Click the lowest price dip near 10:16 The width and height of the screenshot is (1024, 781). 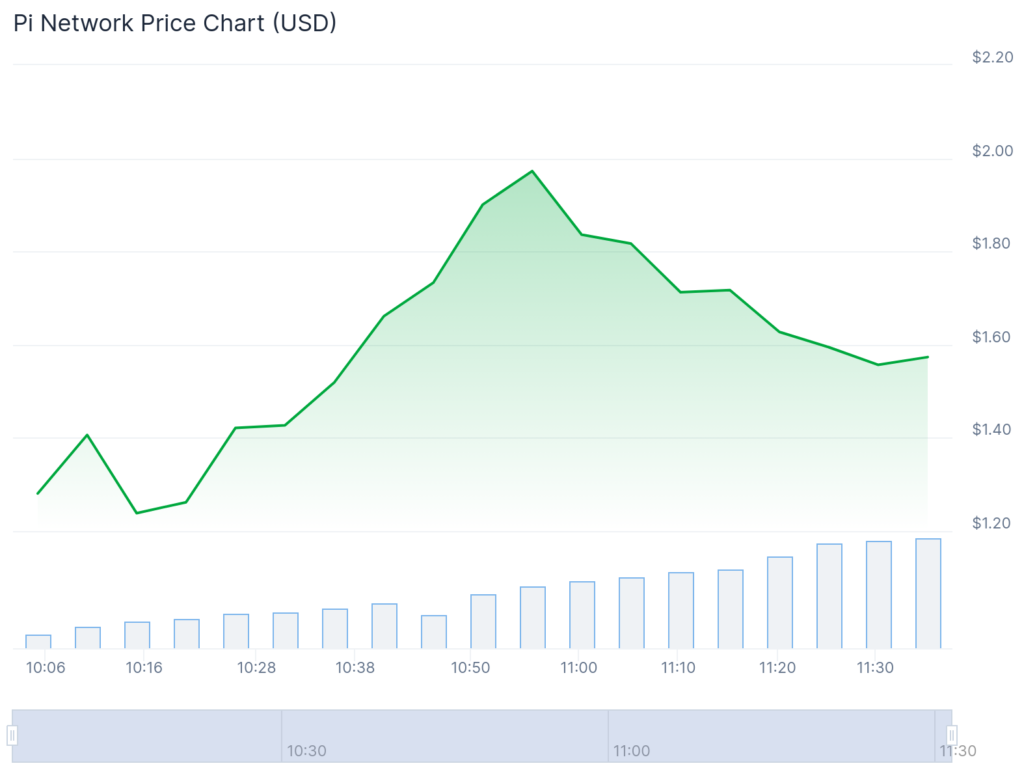[136, 513]
